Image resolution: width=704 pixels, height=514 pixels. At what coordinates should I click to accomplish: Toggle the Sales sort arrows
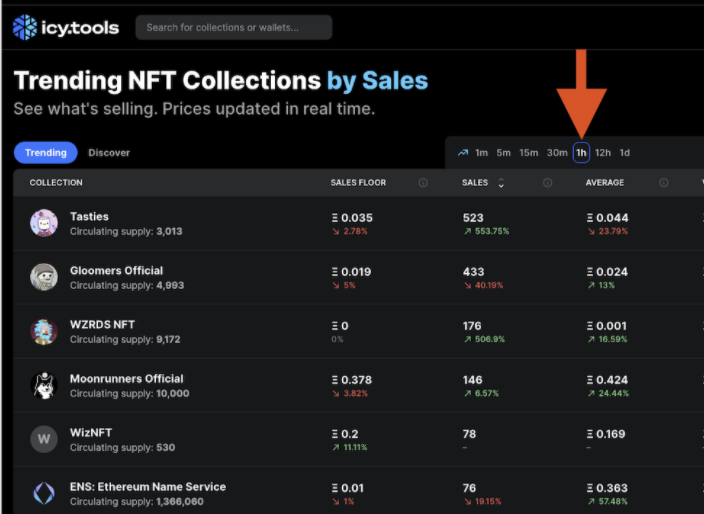501,183
